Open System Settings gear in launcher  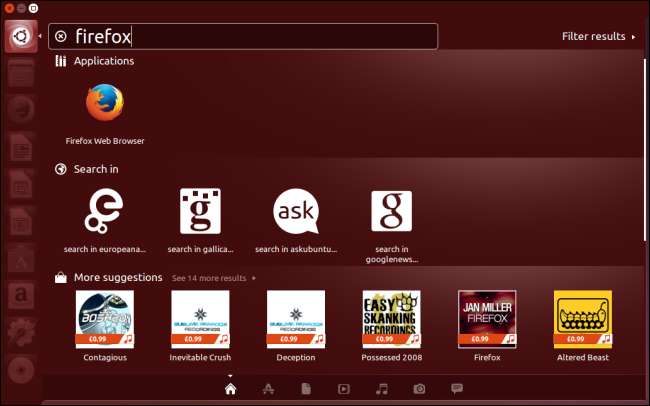(x=21, y=332)
